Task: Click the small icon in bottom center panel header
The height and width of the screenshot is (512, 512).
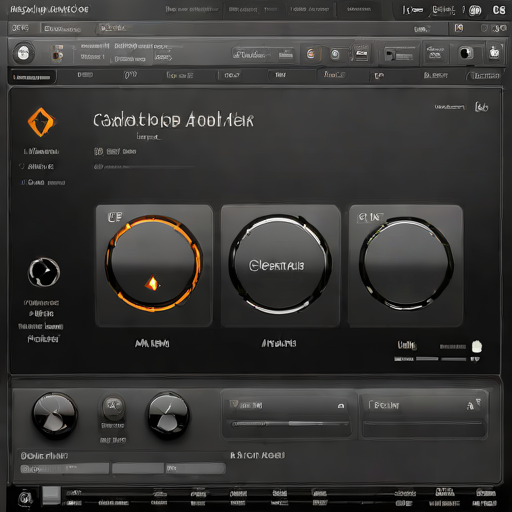Action: click(341, 406)
